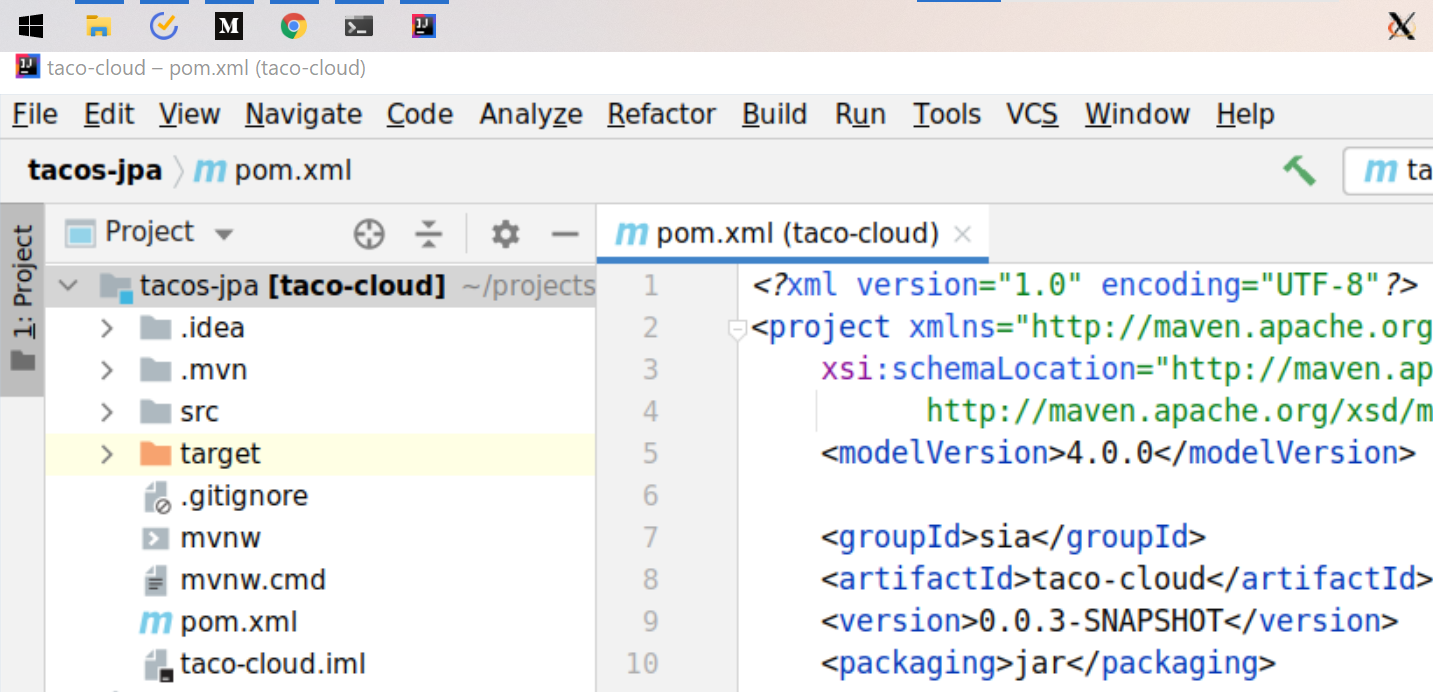The image size is (1433, 692).
Task: Open Chrome from the taskbar
Action: click(293, 26)
